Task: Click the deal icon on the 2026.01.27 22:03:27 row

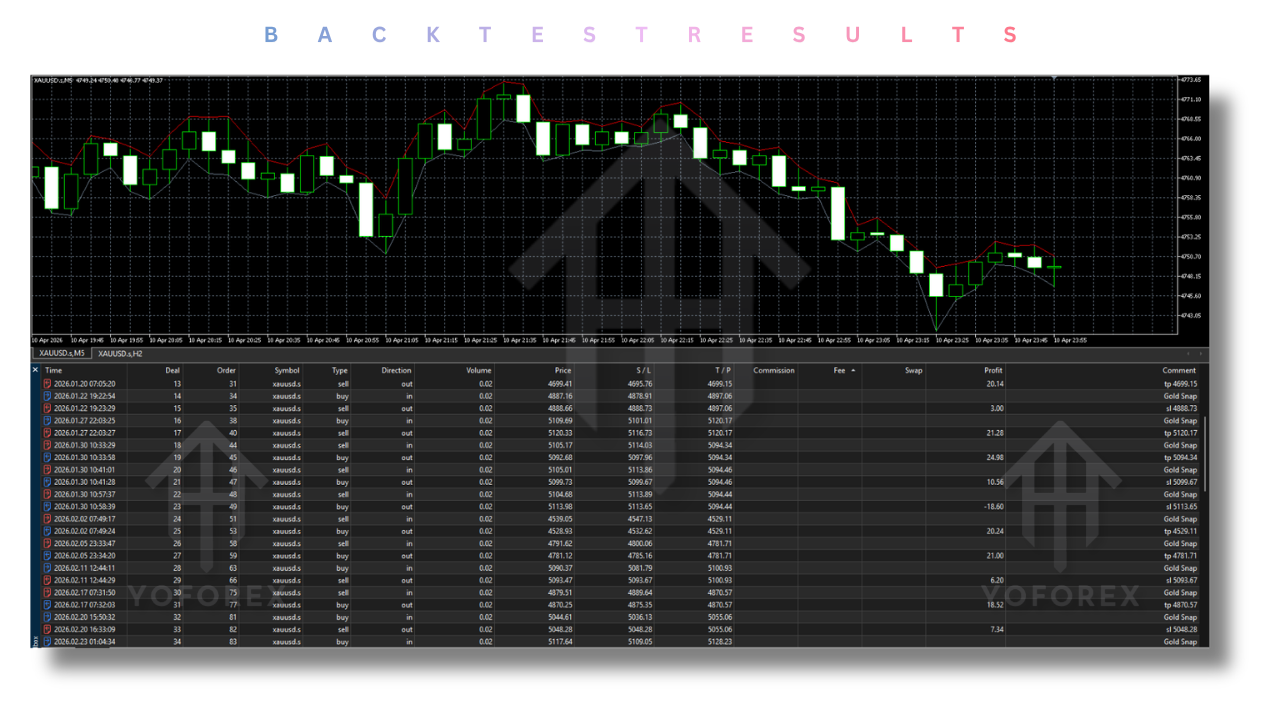Action: [x=47, y=433]
